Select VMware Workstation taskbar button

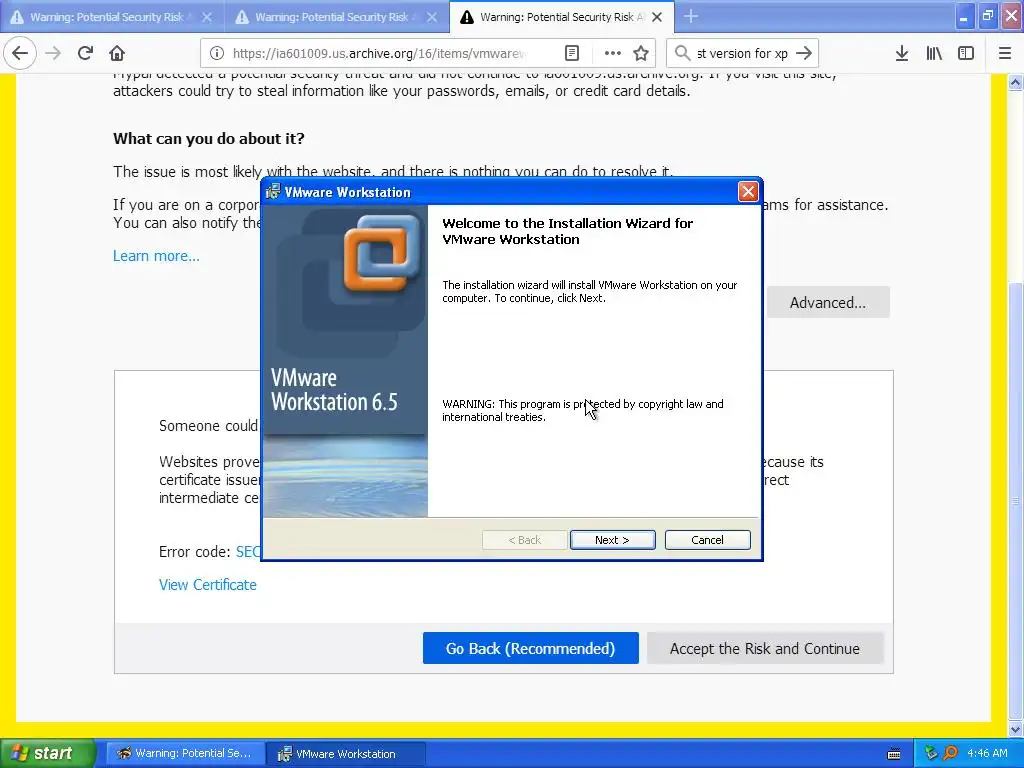(x=347, y=753)
